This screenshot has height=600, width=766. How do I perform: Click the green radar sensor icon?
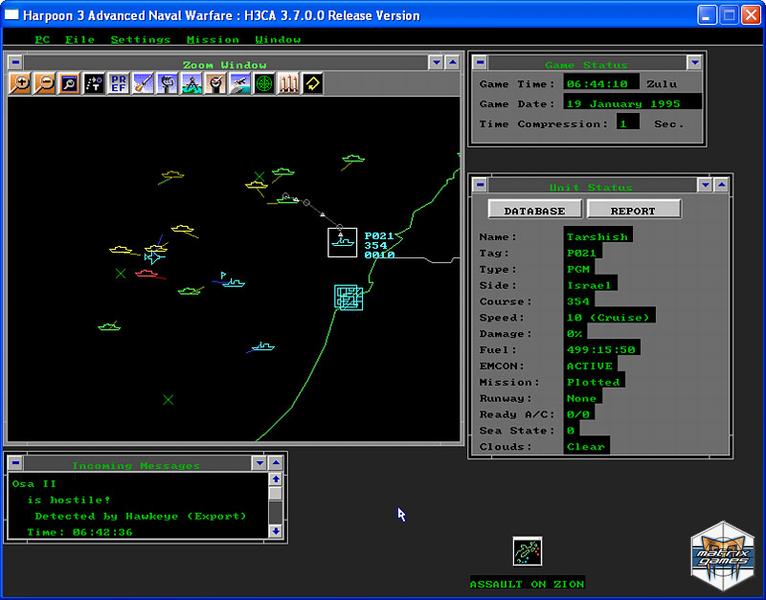[264, 84]
